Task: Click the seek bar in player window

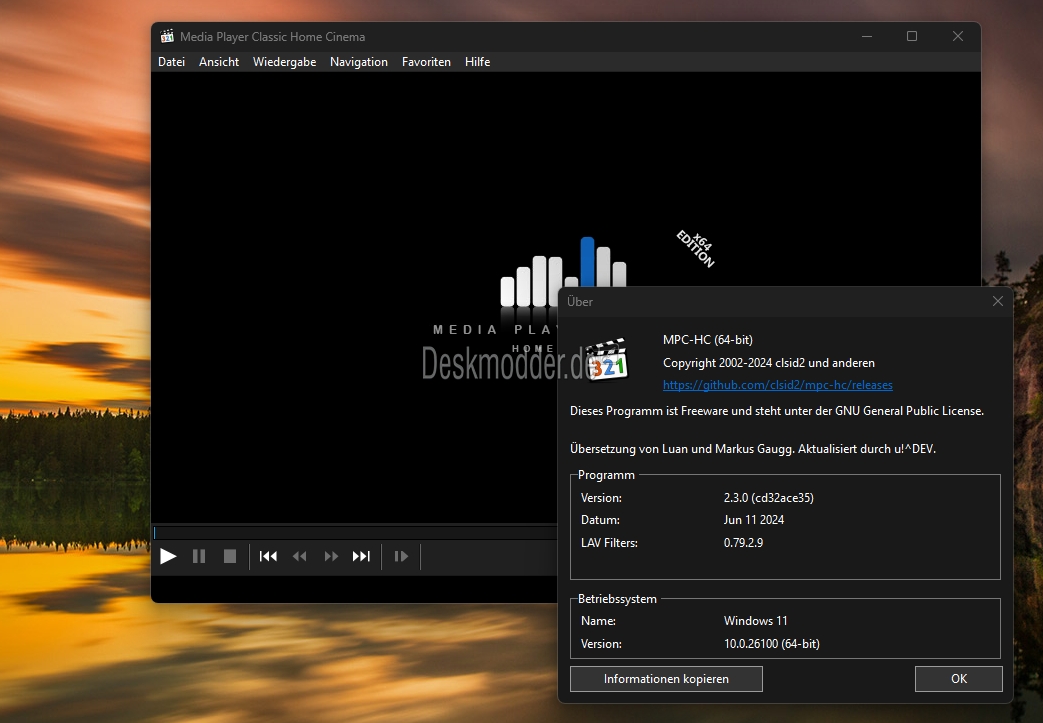Action: (355, 532)
